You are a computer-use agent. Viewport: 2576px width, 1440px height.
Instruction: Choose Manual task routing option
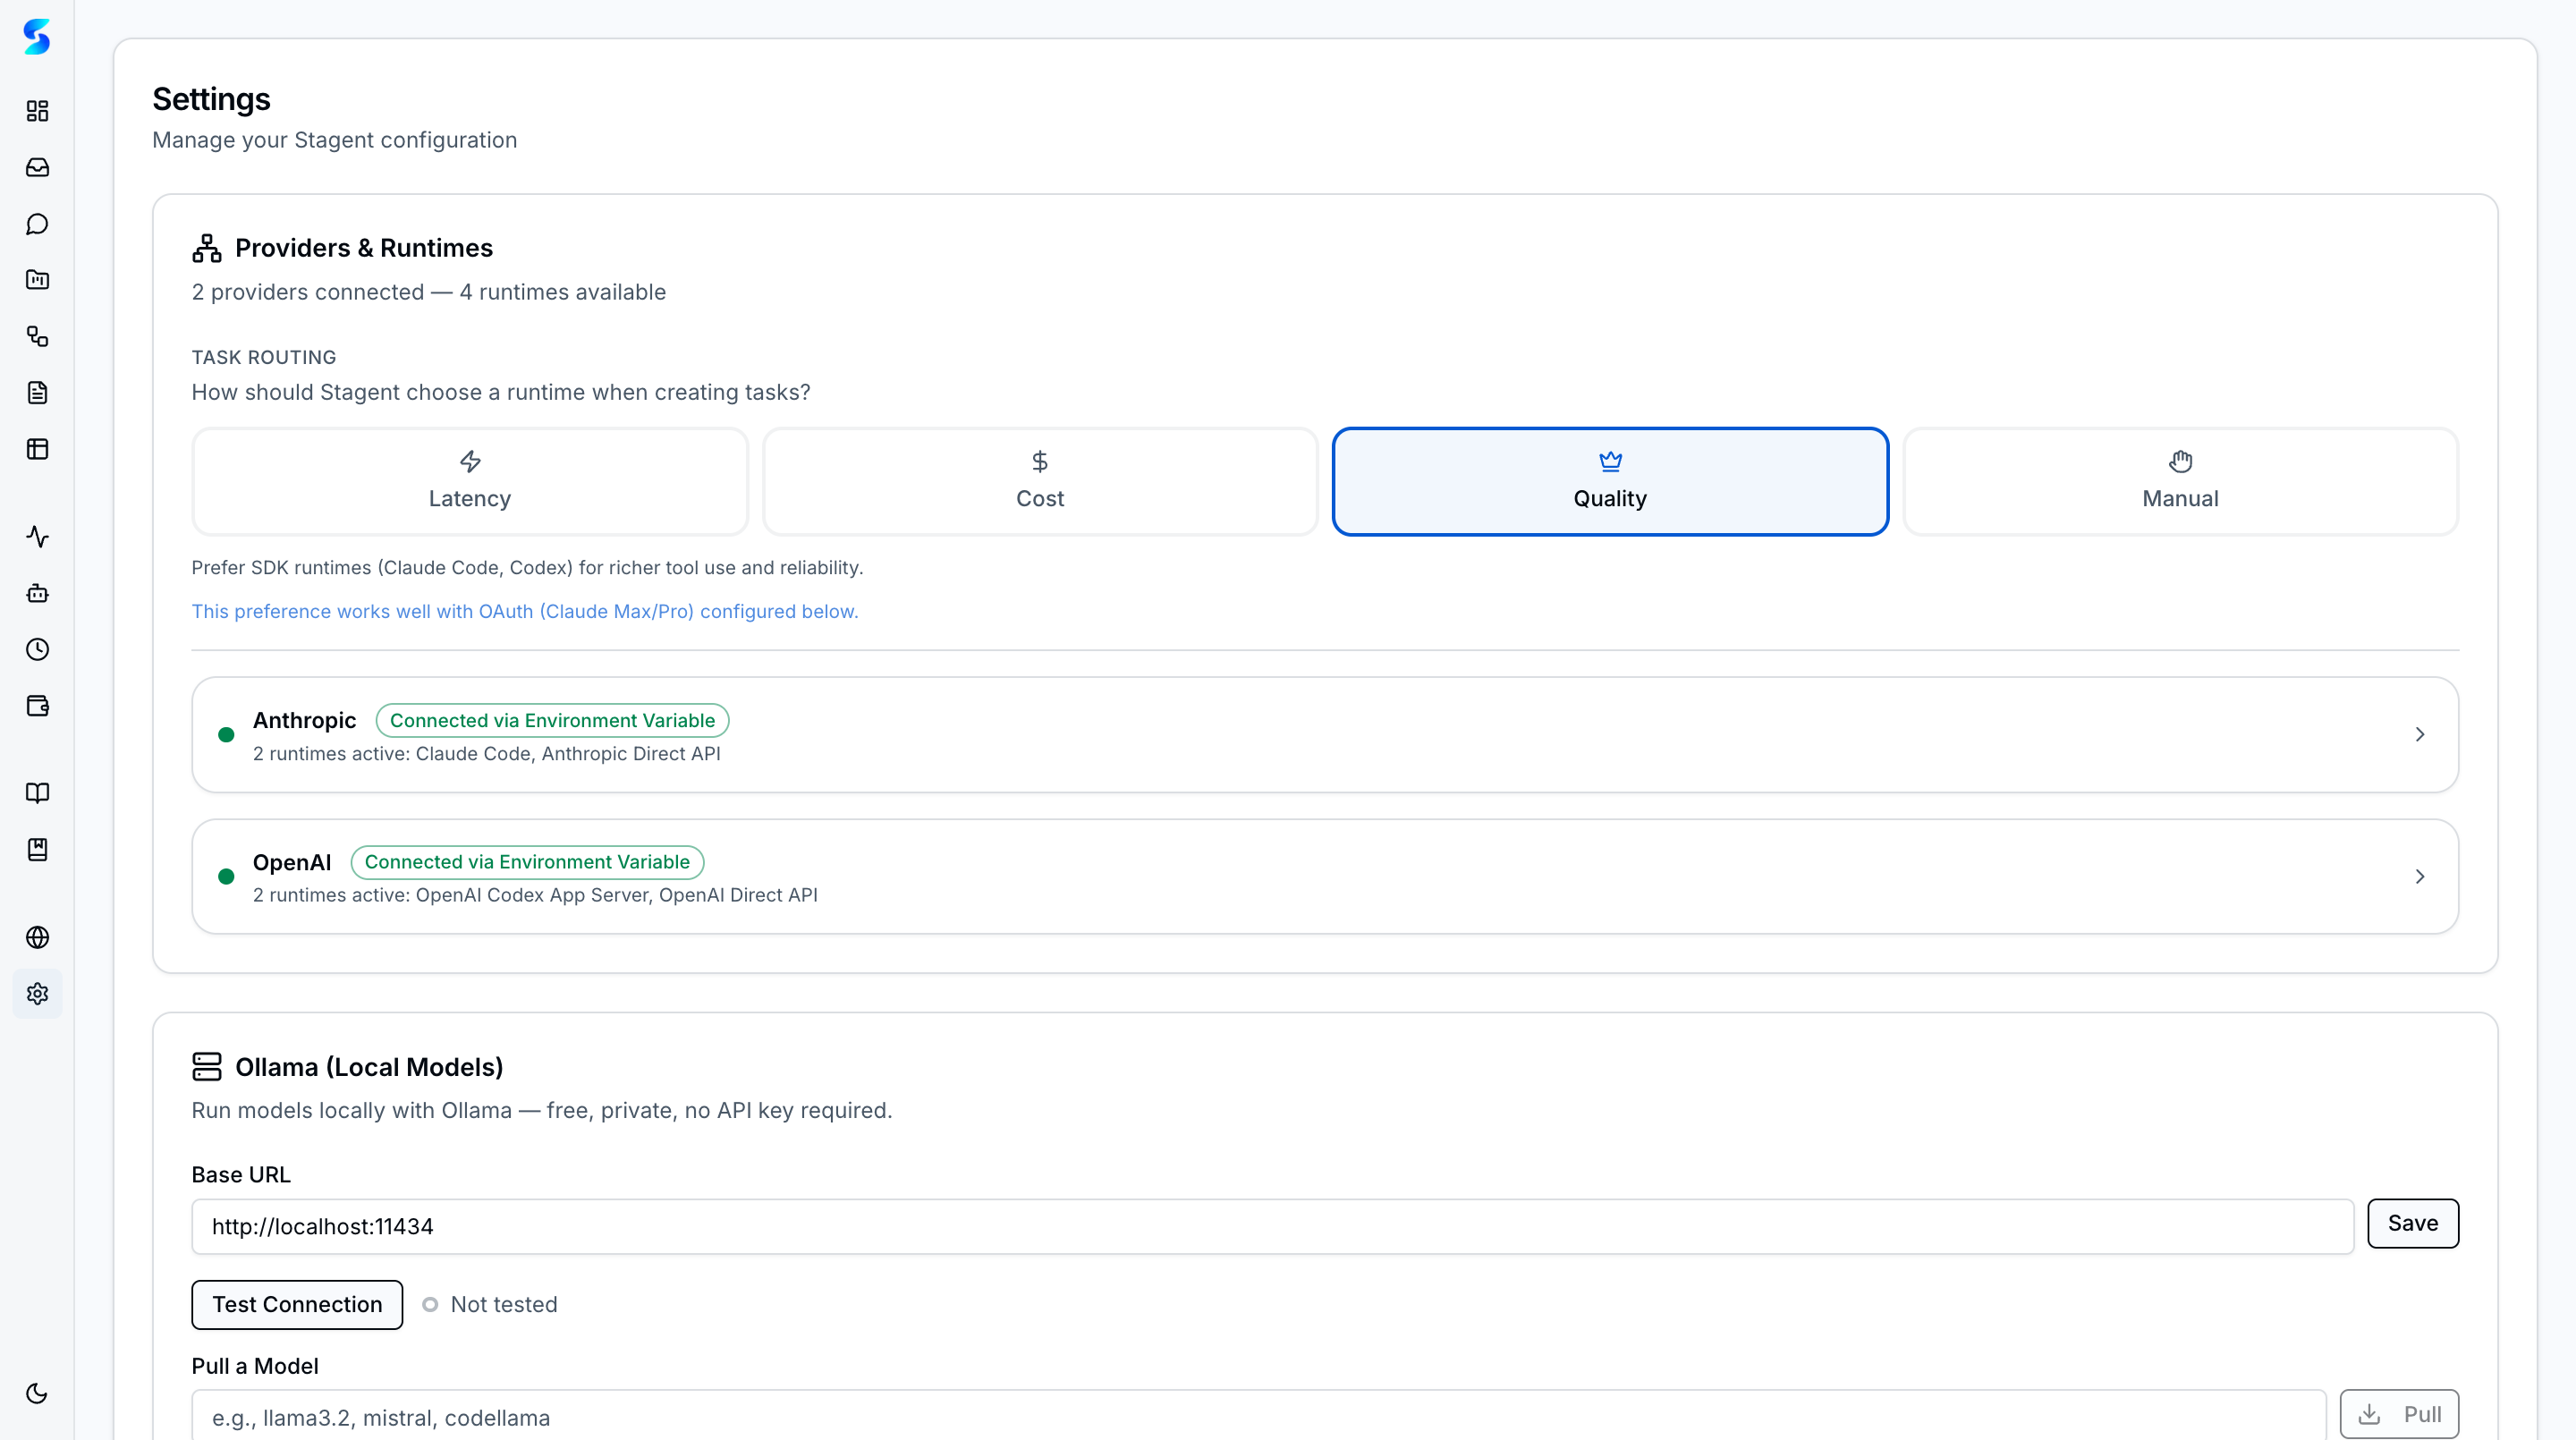pyautogui.click(x=2180, y=481)
